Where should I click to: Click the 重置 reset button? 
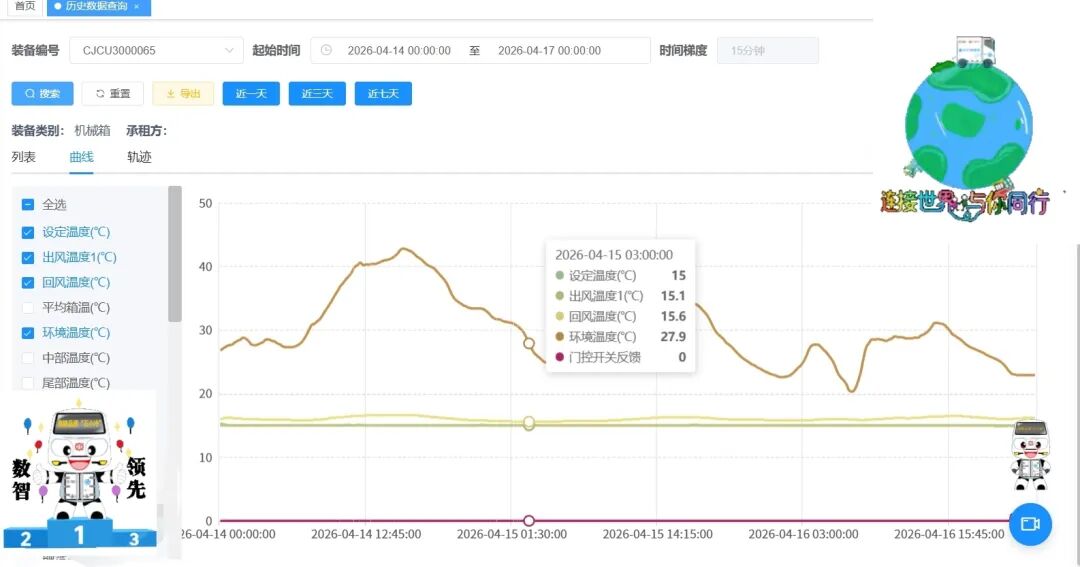click(113, 94)
